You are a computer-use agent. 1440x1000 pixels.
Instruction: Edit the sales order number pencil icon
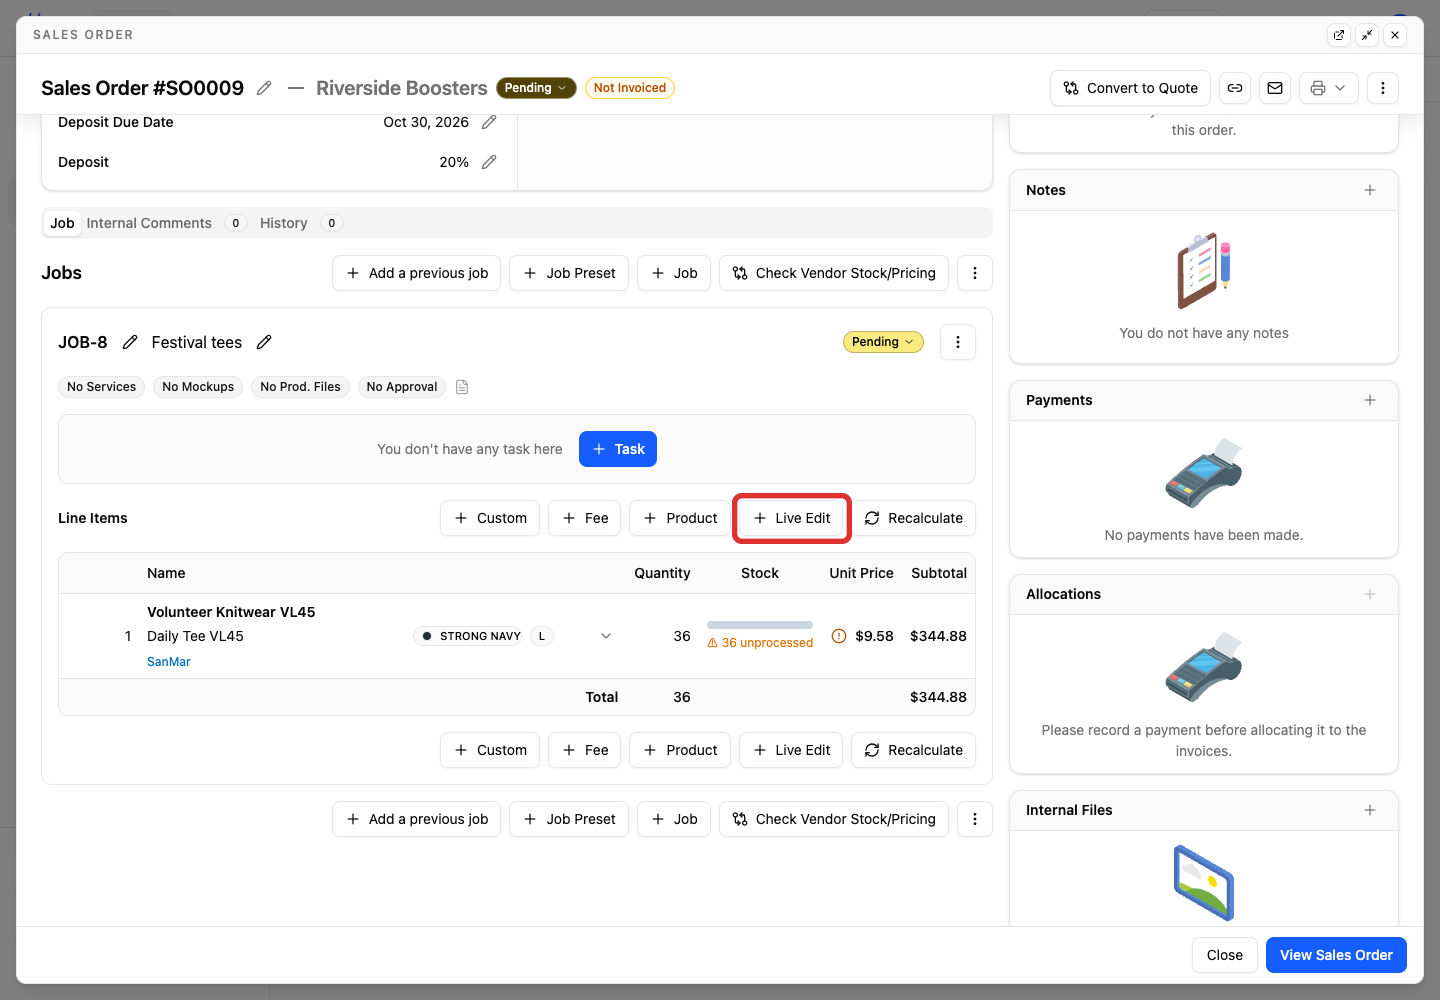tap(264, 88)
